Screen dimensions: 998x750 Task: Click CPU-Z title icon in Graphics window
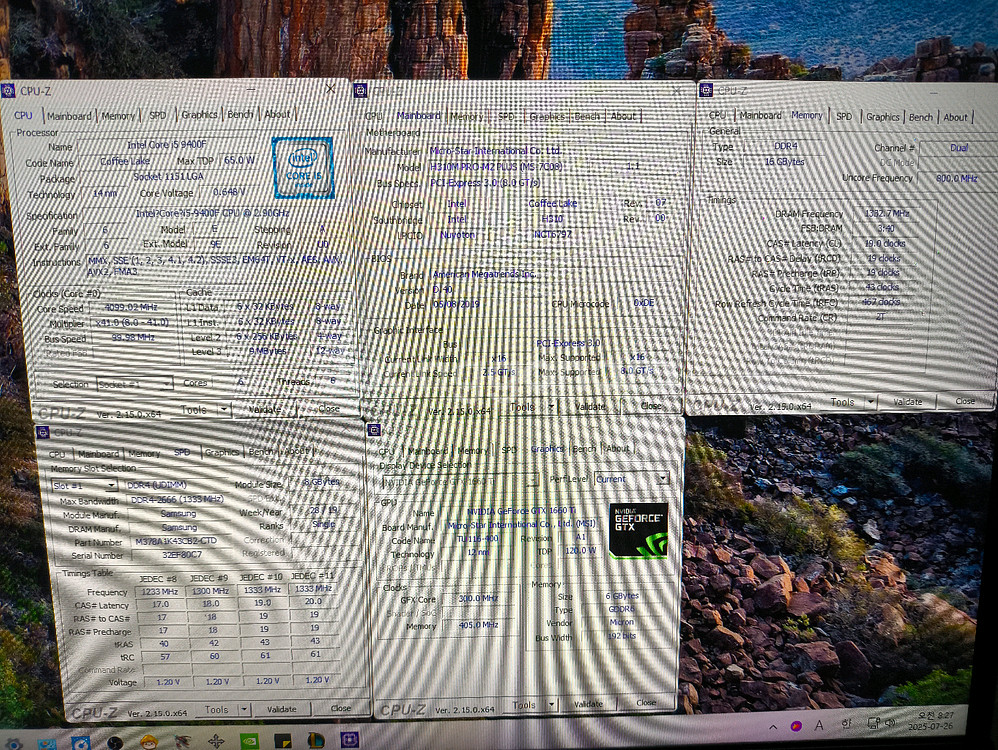point(374,430)
